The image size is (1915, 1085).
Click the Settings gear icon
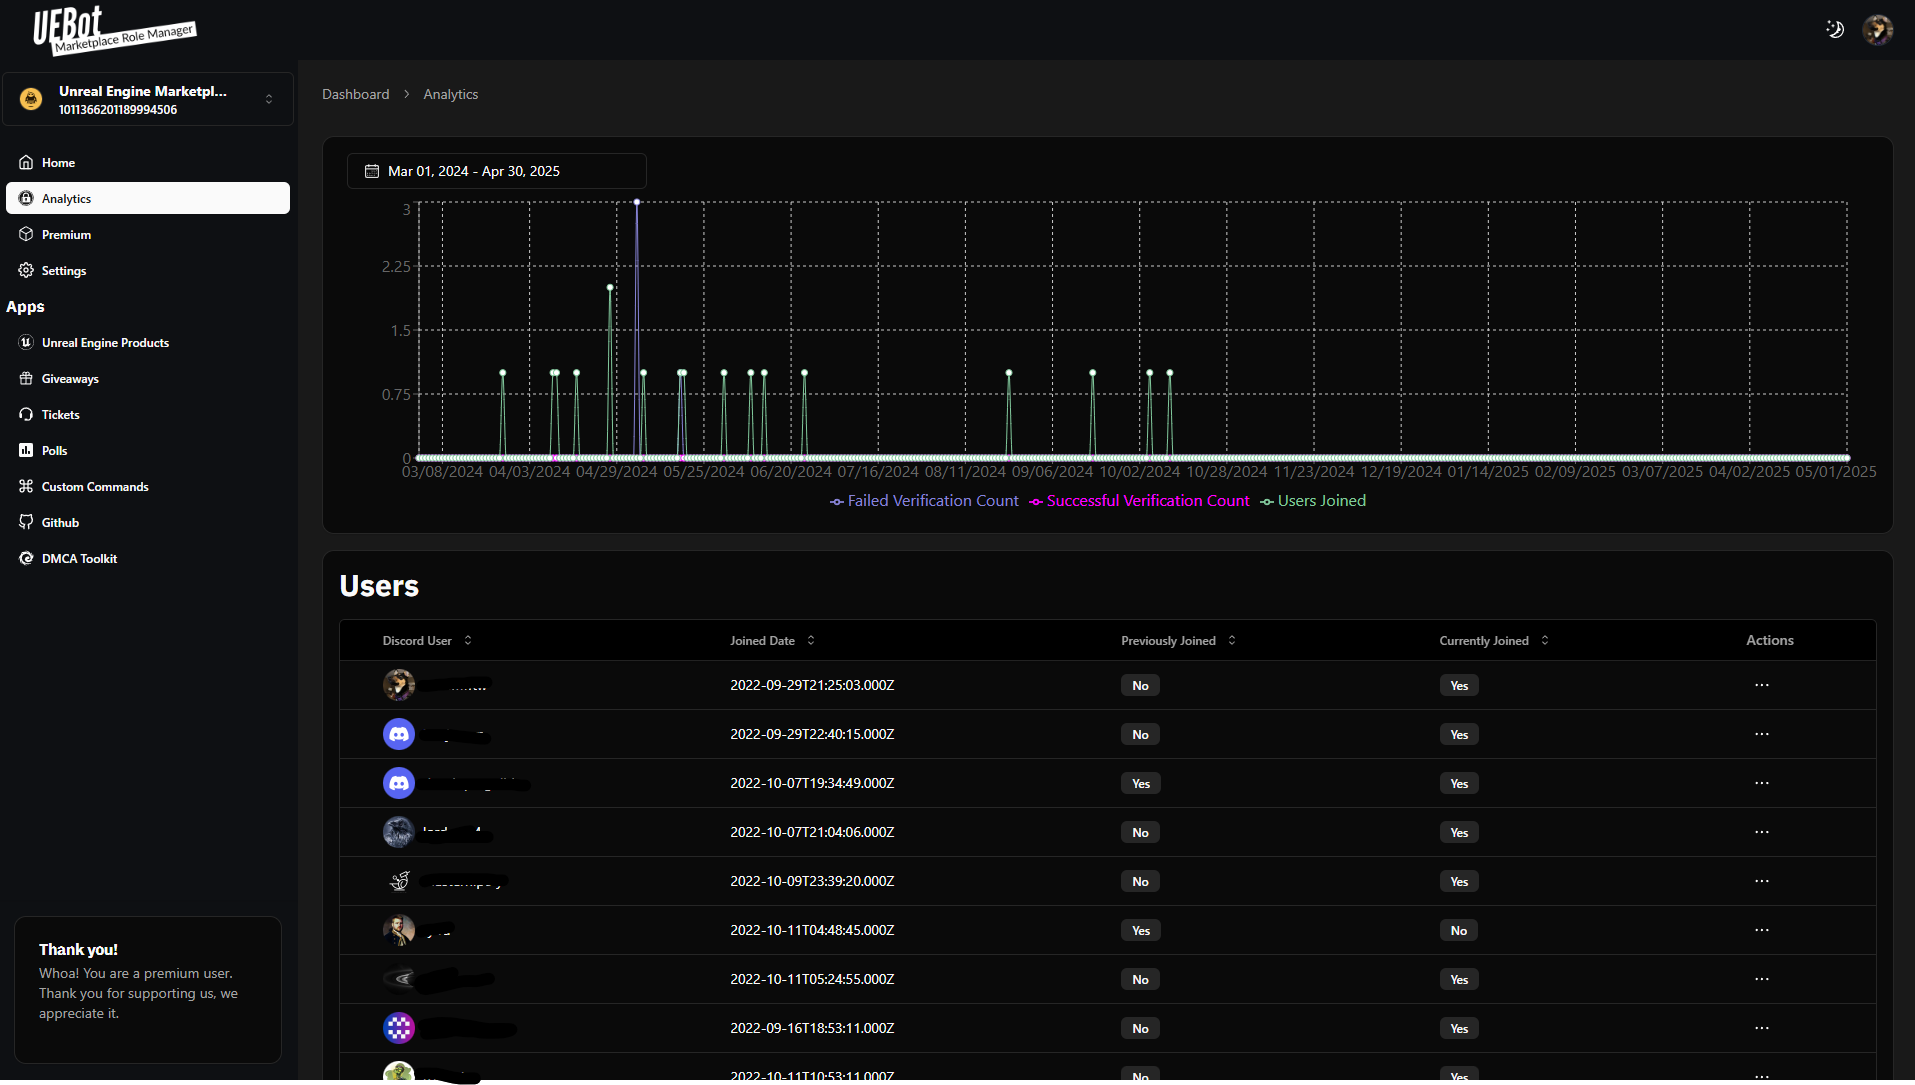[x=26, y=270]
